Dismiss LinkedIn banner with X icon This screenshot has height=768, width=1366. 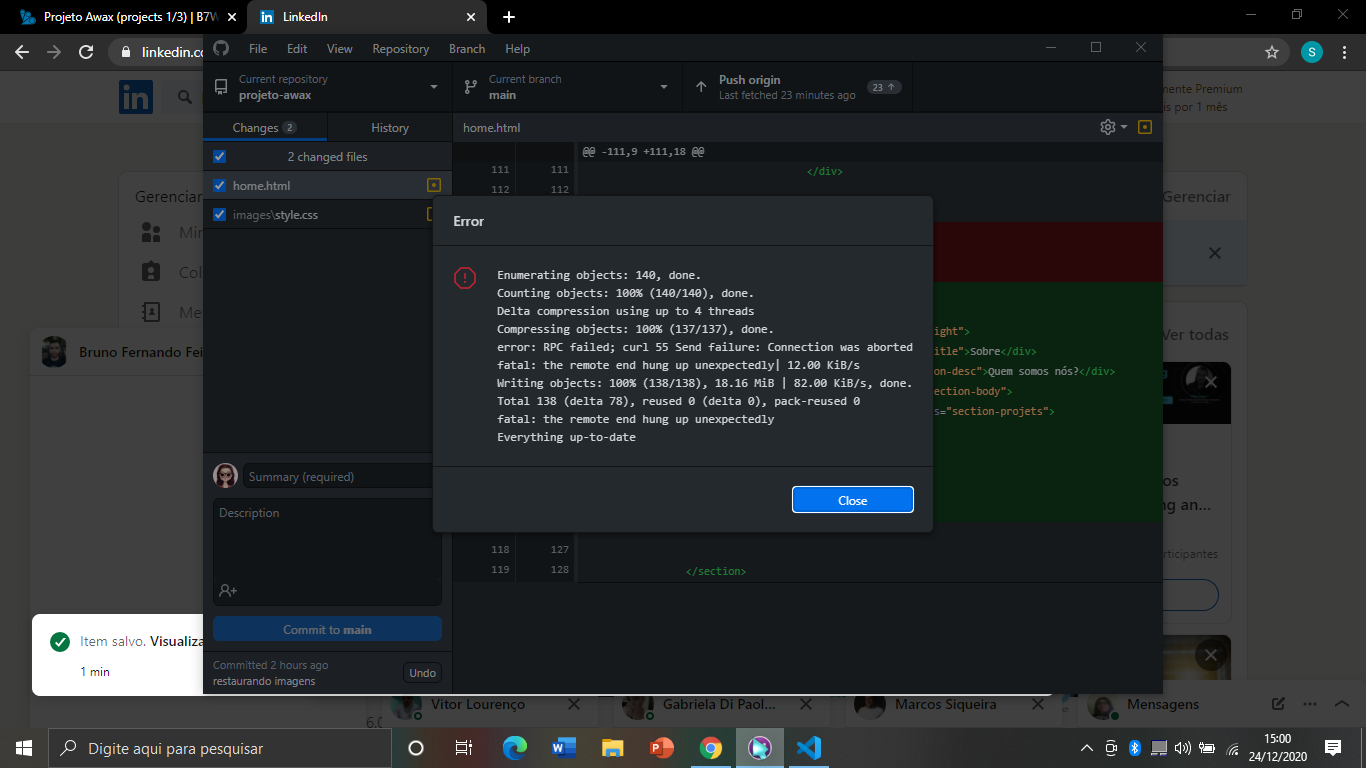(x=1215, y=253)
